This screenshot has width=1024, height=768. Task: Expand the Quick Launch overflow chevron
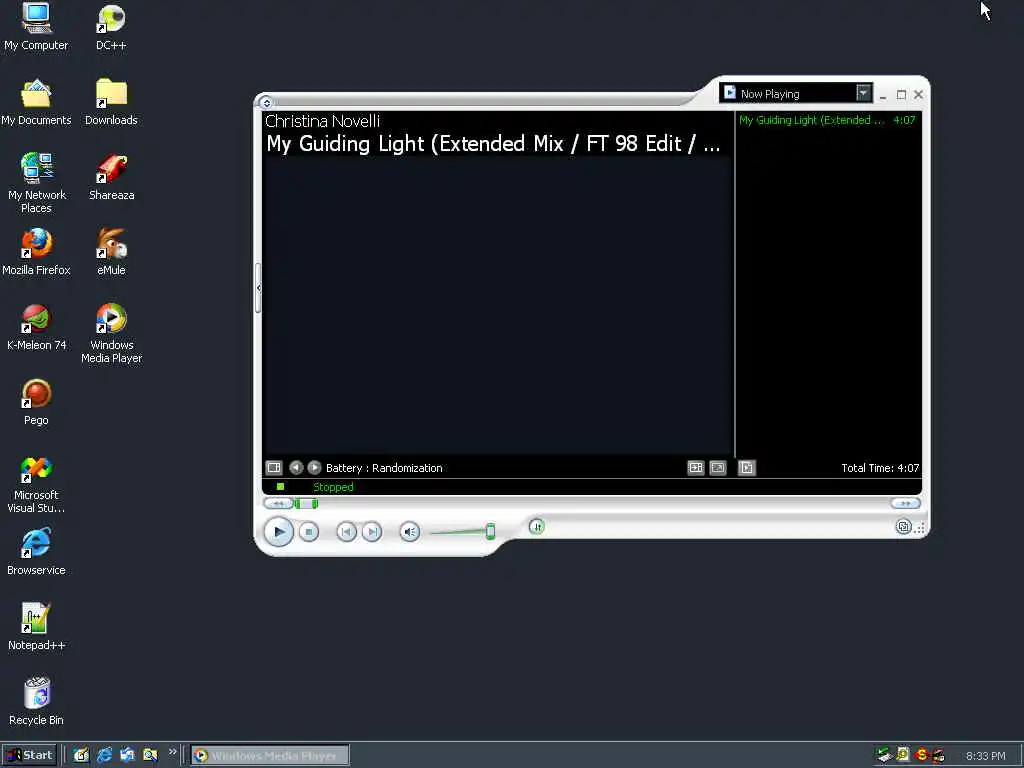(172, 752)
